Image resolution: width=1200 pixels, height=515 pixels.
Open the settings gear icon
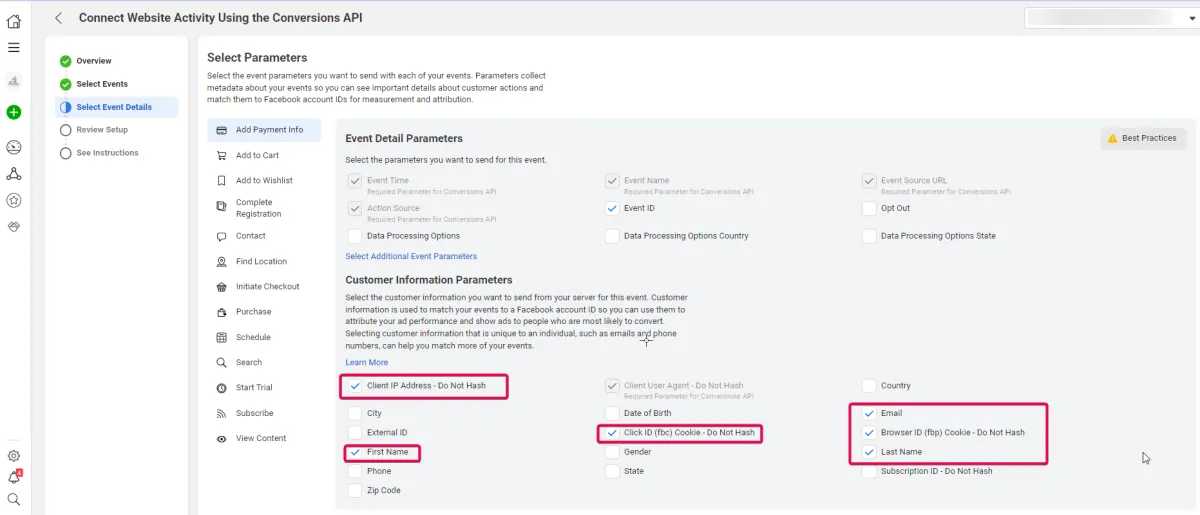14,456
